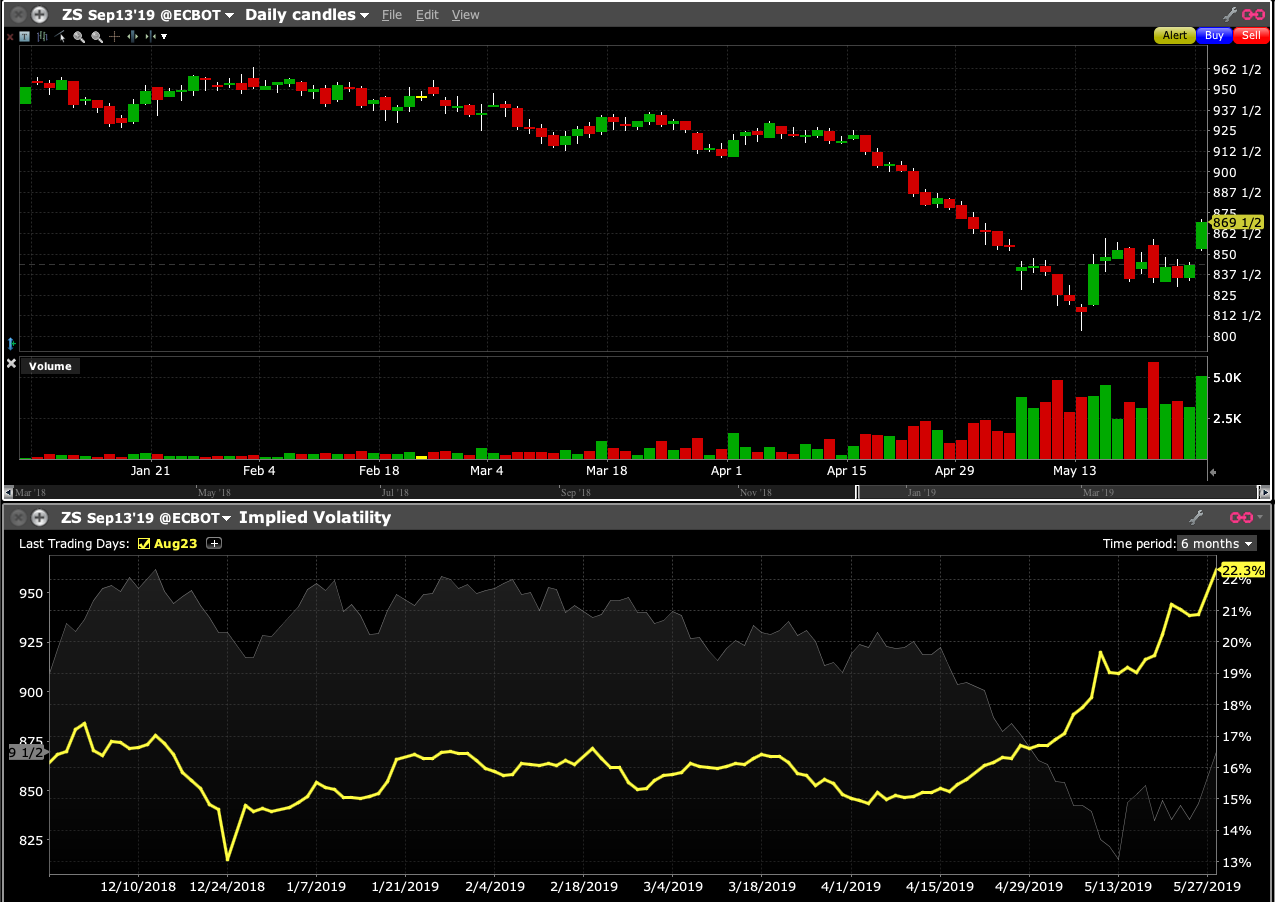Click the blue Buy button
The height and width of the screenshot is (902, 1275).
click(x=1214, y=35)
